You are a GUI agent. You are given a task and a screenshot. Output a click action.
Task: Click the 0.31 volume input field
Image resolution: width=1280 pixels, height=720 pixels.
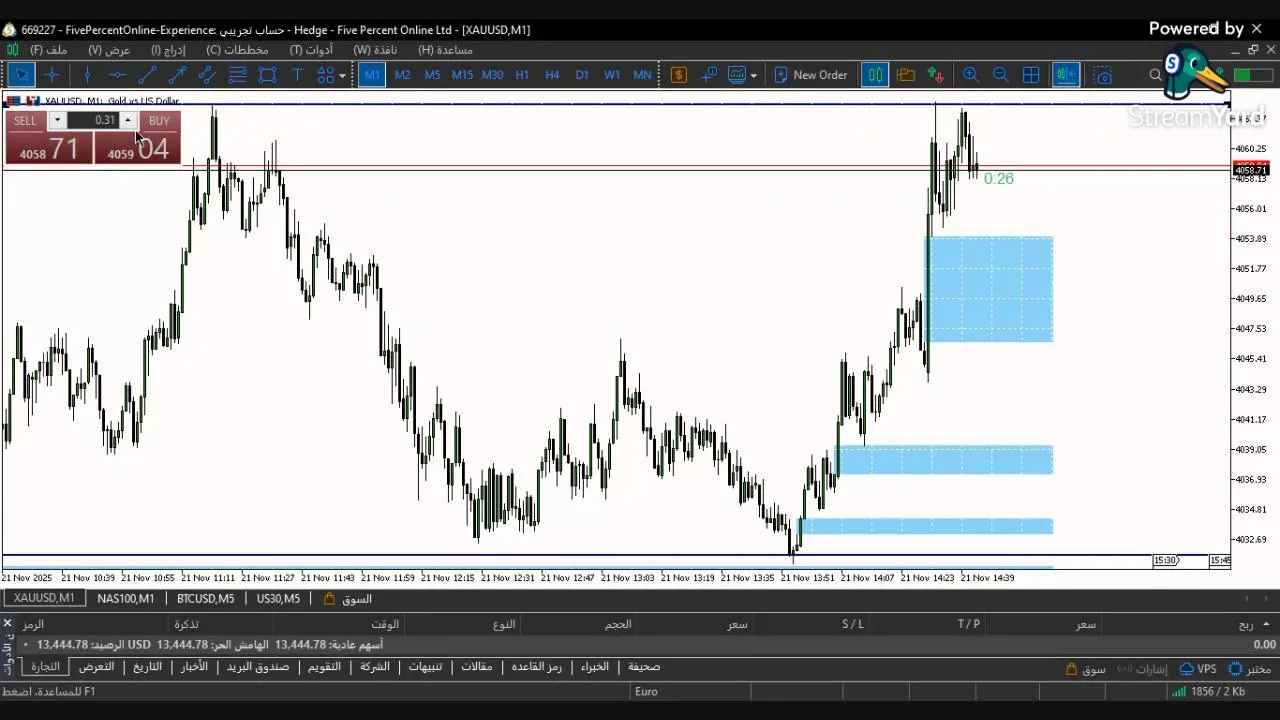tap(93, 120)
